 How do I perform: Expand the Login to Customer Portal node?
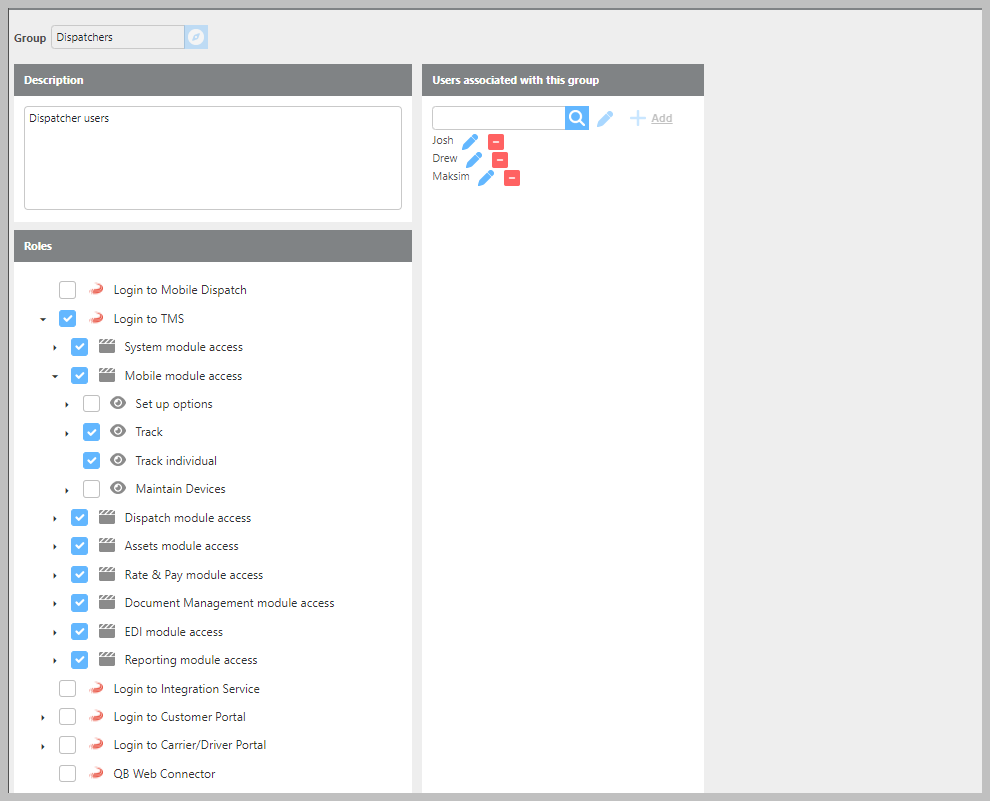42,718
